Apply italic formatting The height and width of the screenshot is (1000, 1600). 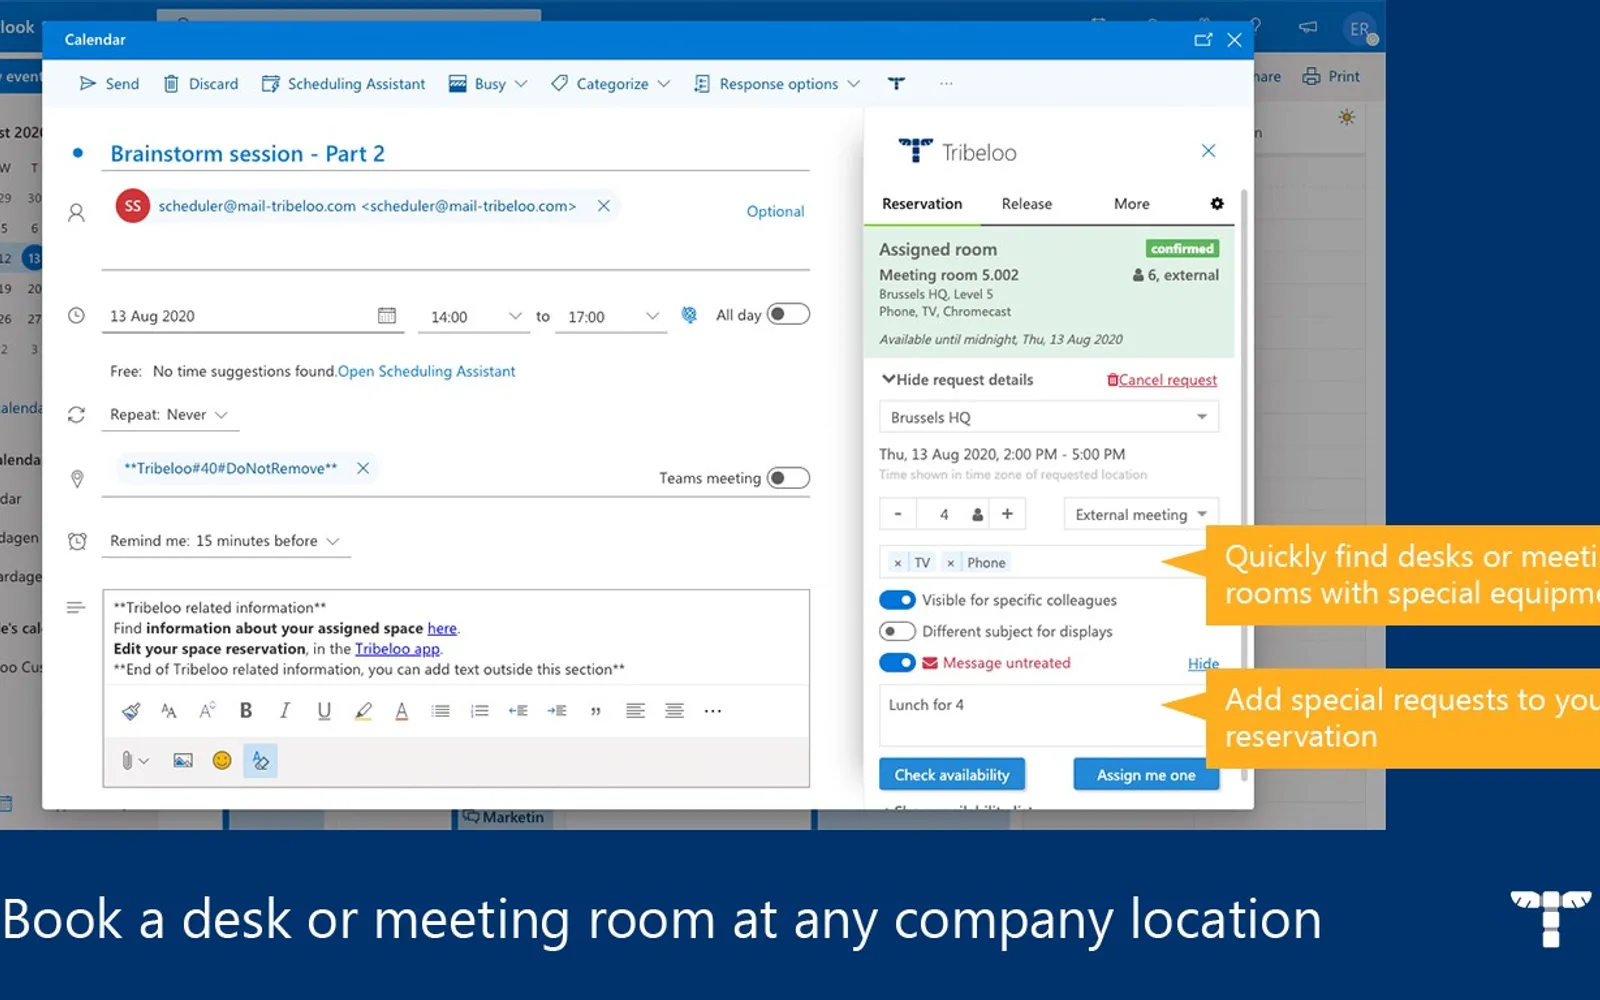click(285, 711)
